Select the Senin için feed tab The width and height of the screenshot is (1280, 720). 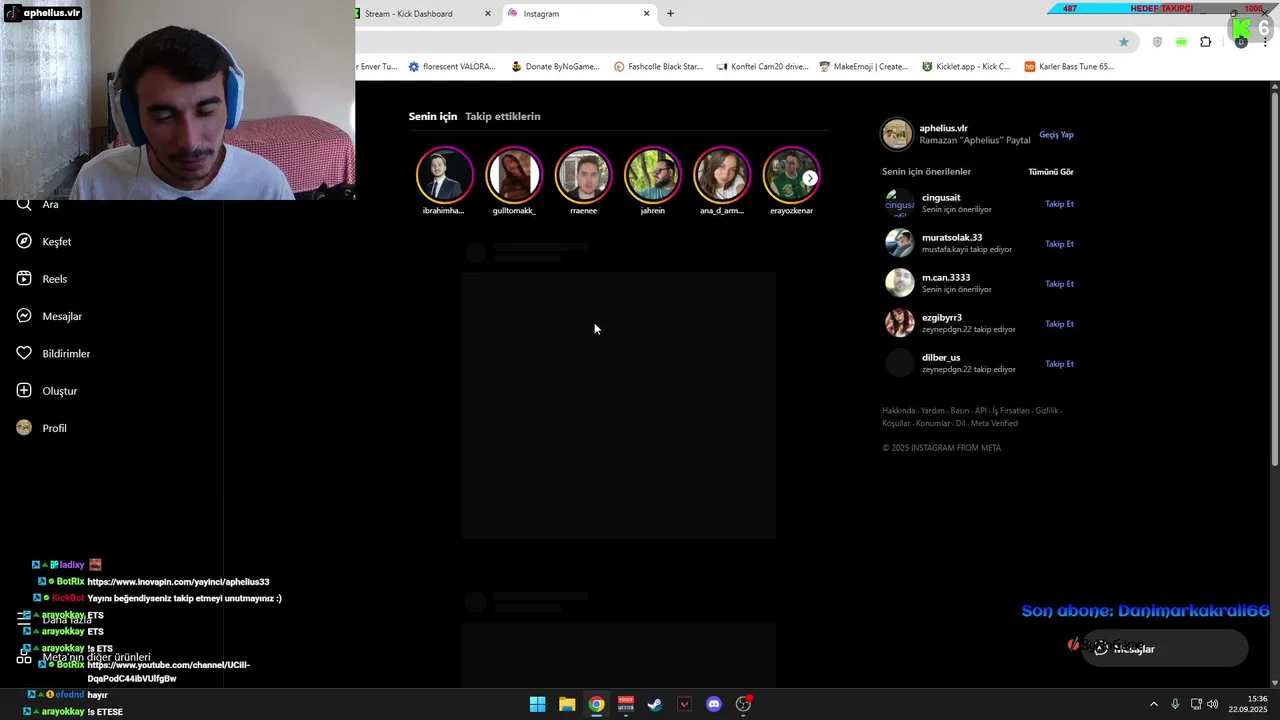coord(433,116)
